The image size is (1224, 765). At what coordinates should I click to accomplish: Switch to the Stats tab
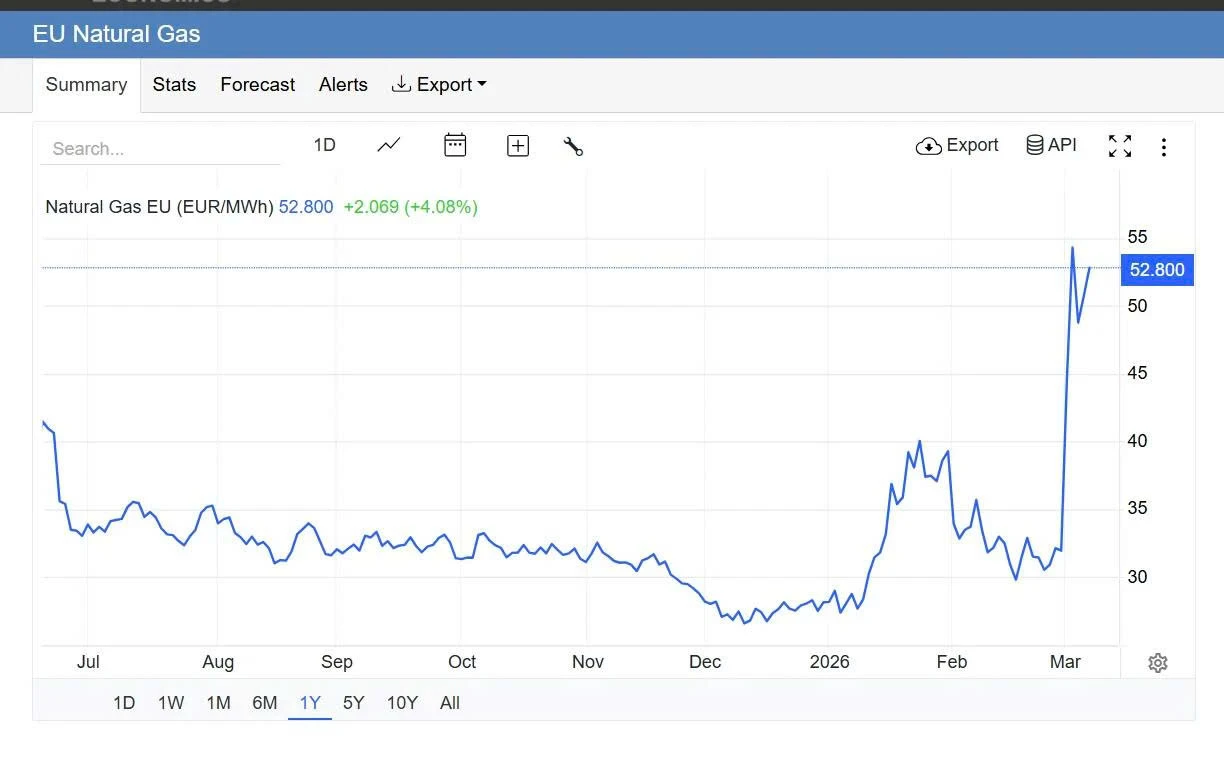[x=174, y=85]
